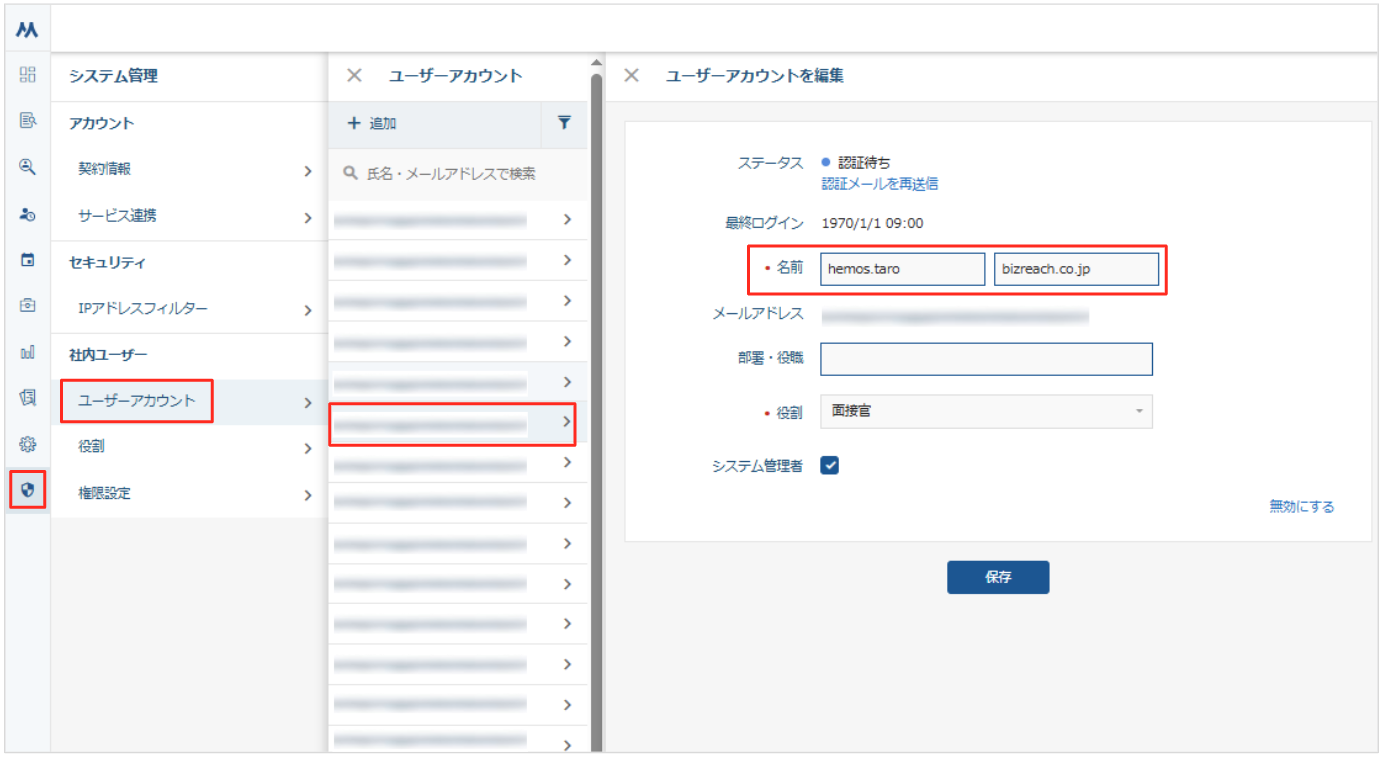Click the 追加 button to add user
Screen dimensions: 1383x758
(372, 123)
